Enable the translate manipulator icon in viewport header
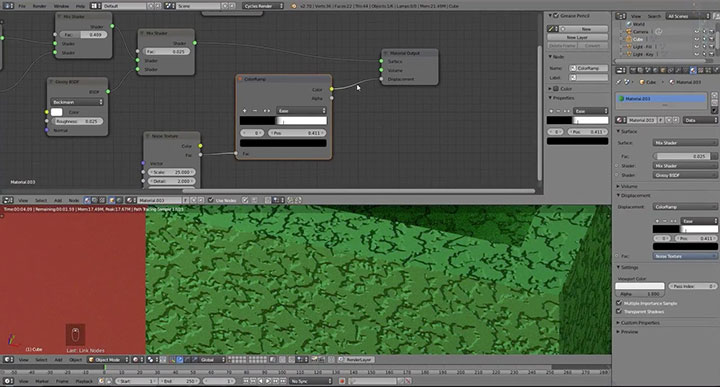This screenshot has width=720, height=387. 180,359
